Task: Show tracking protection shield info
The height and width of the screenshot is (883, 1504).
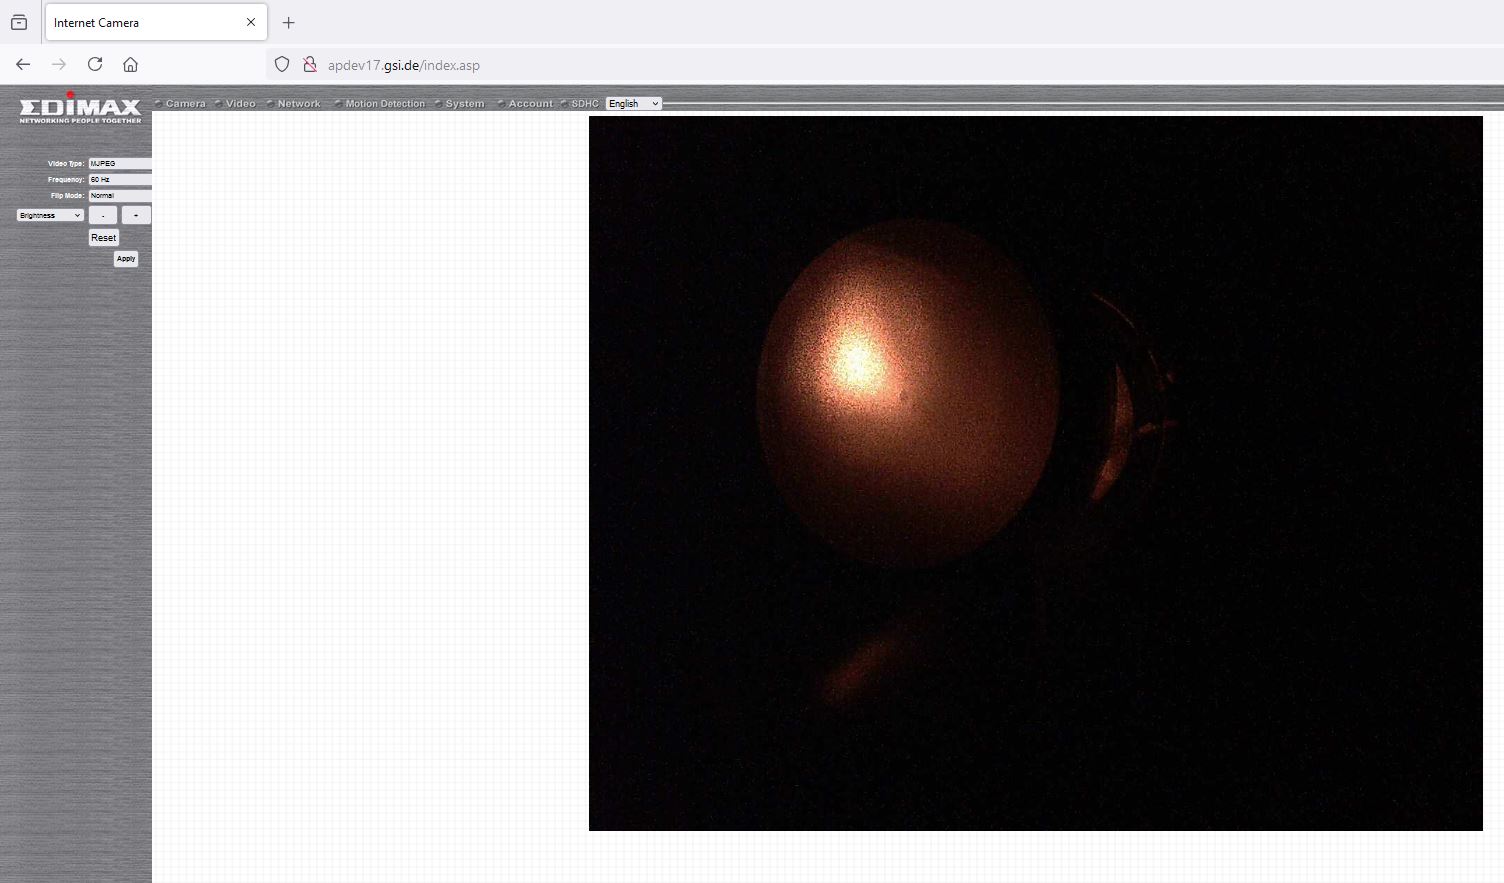Action: [282, 64]
